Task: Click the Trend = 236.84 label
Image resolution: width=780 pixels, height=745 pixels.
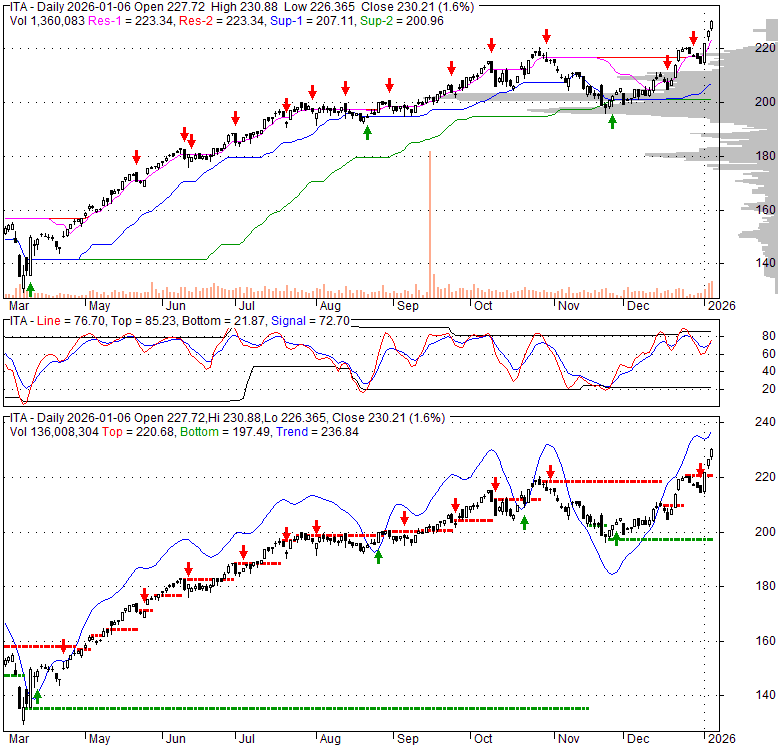Action: 317,432
